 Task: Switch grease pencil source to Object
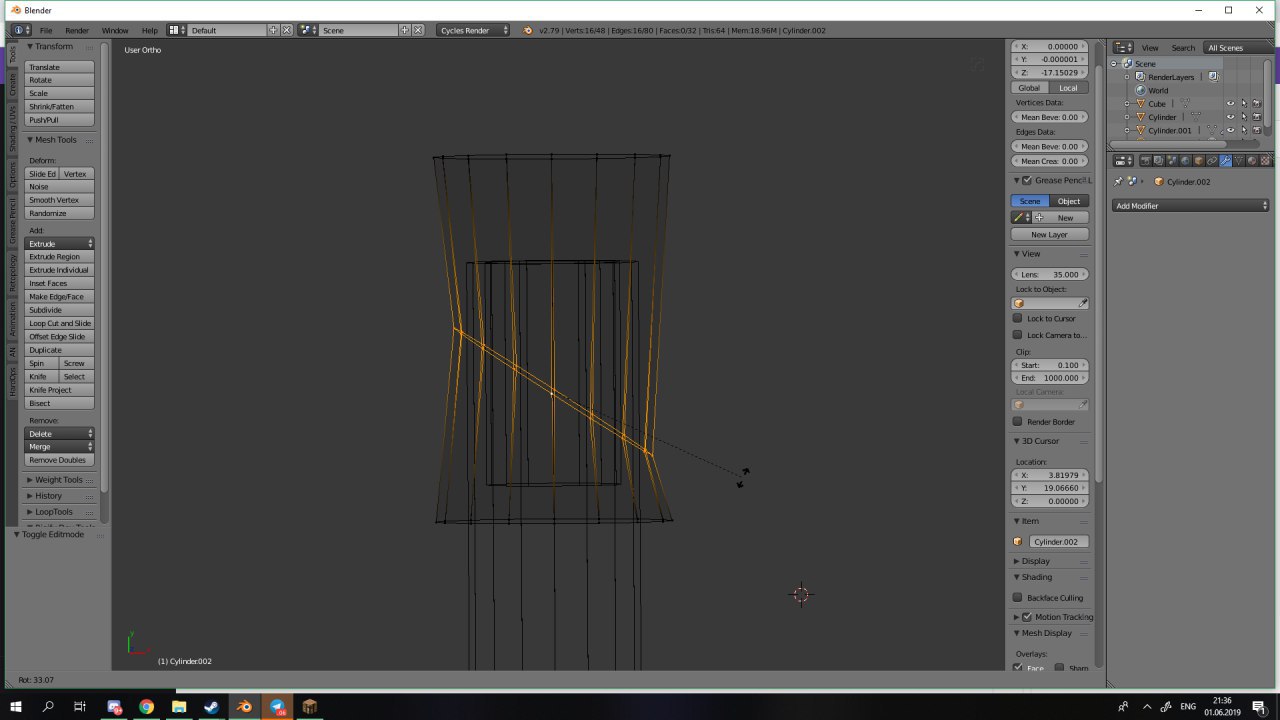click(x=1069, y=201)
